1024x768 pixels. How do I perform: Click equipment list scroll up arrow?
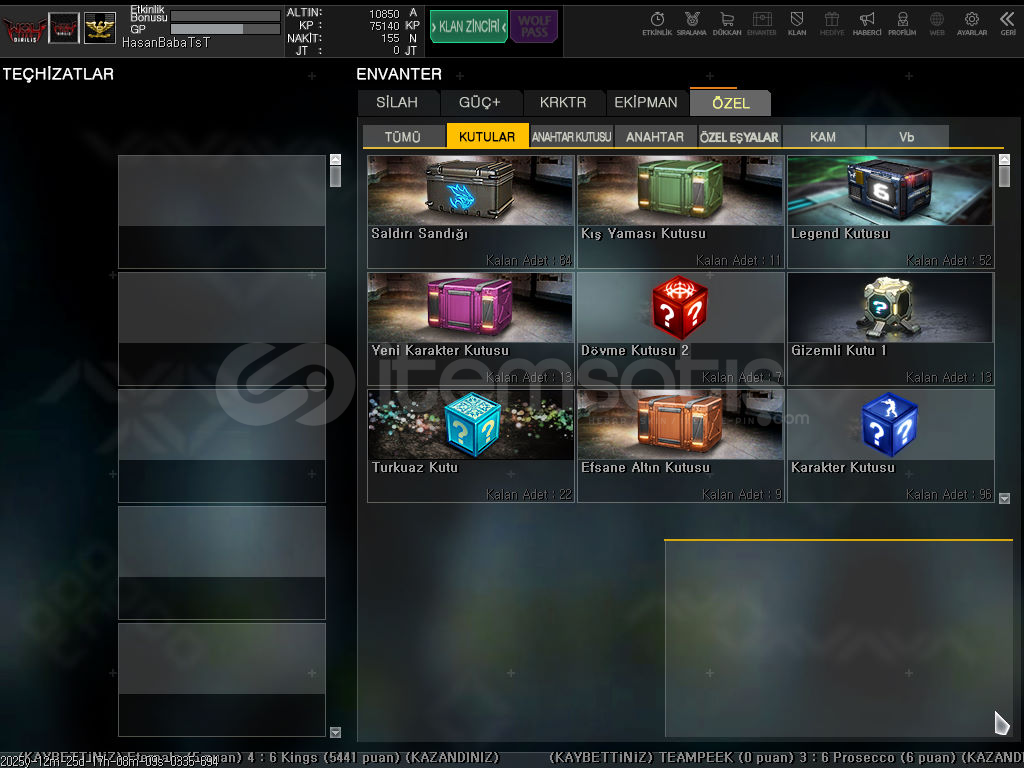[335, 159]
